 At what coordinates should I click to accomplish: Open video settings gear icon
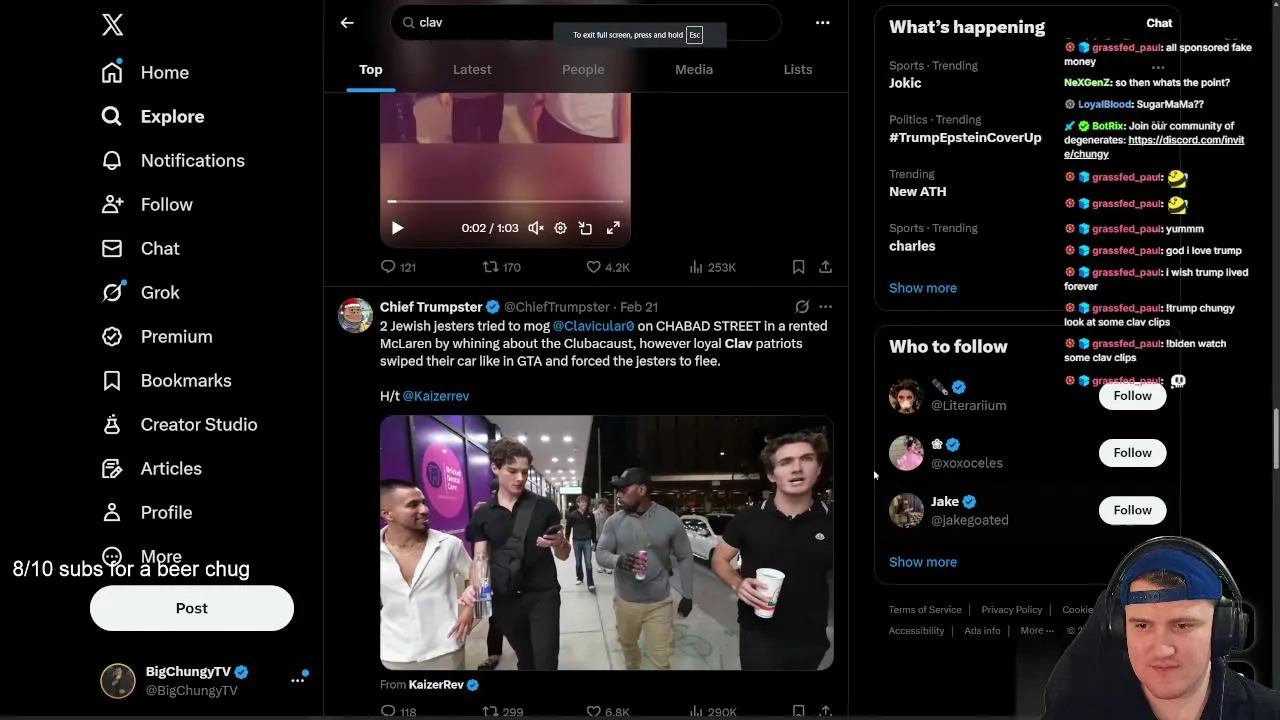(x=560, y=228)
